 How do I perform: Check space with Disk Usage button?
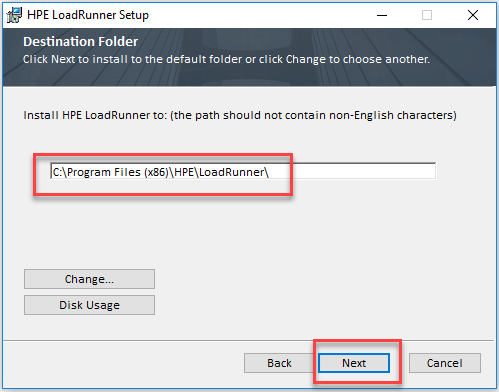(x=89, y=305)
